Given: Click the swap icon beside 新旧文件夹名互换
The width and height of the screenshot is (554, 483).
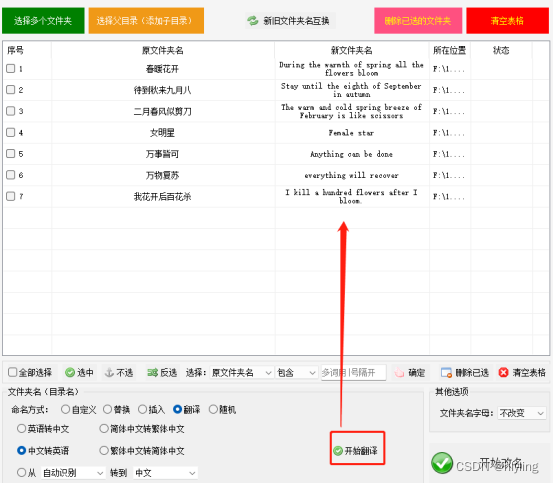Looking at the screenshot, I should click(x=253, y=21).
